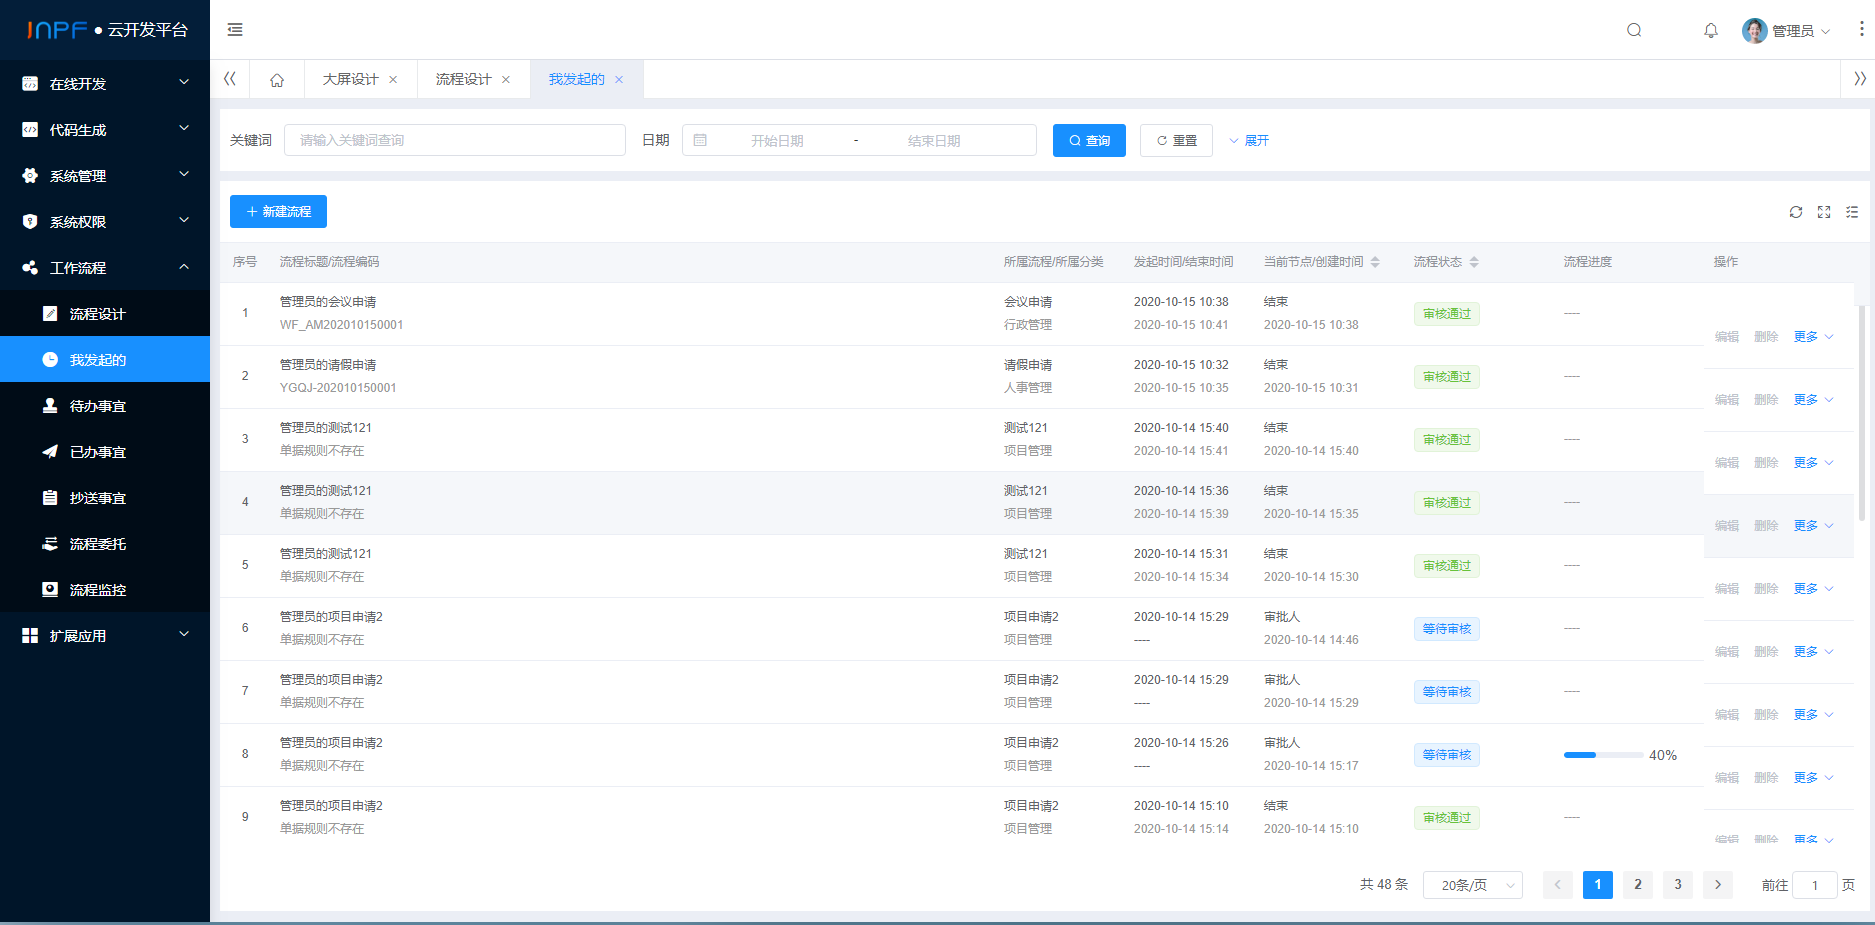Click the search magnifier icon in header

[x=1634, y=30]
